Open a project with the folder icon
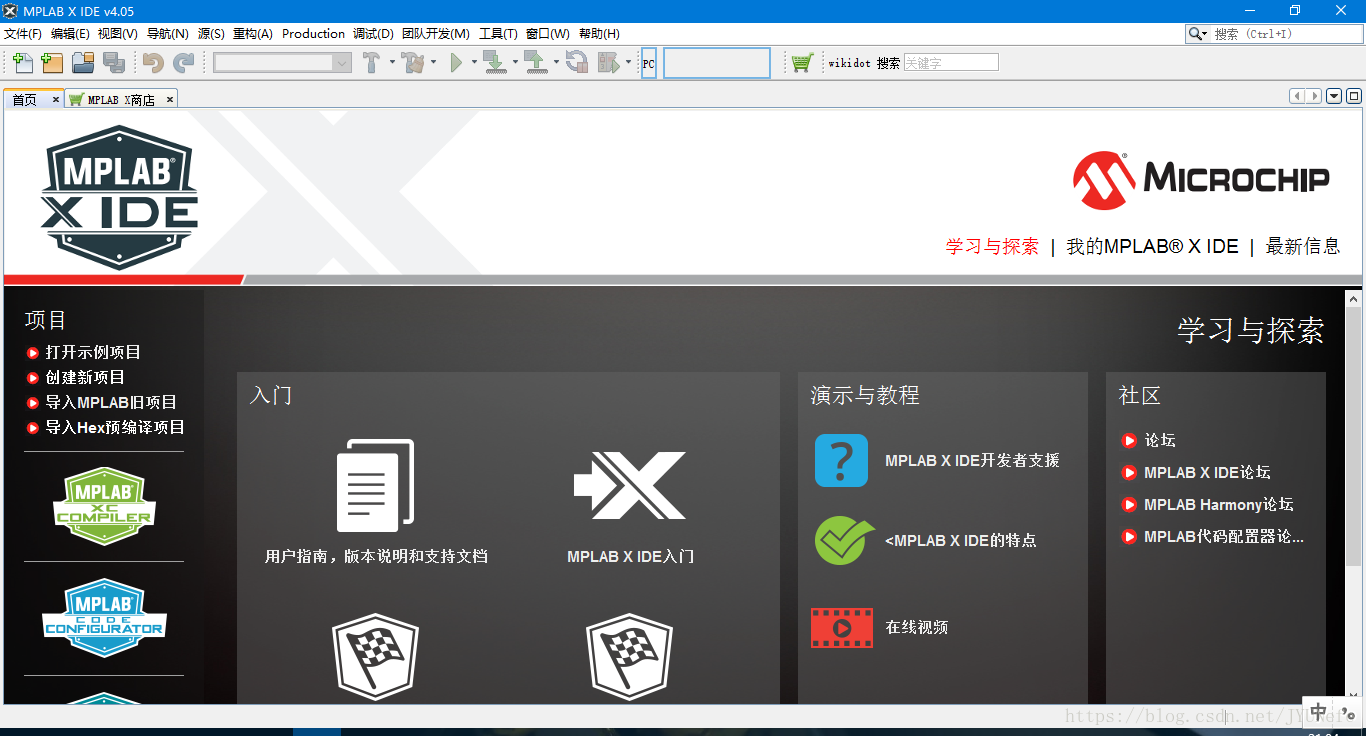This screenshot has width=1366, height=736. [83, 63]
